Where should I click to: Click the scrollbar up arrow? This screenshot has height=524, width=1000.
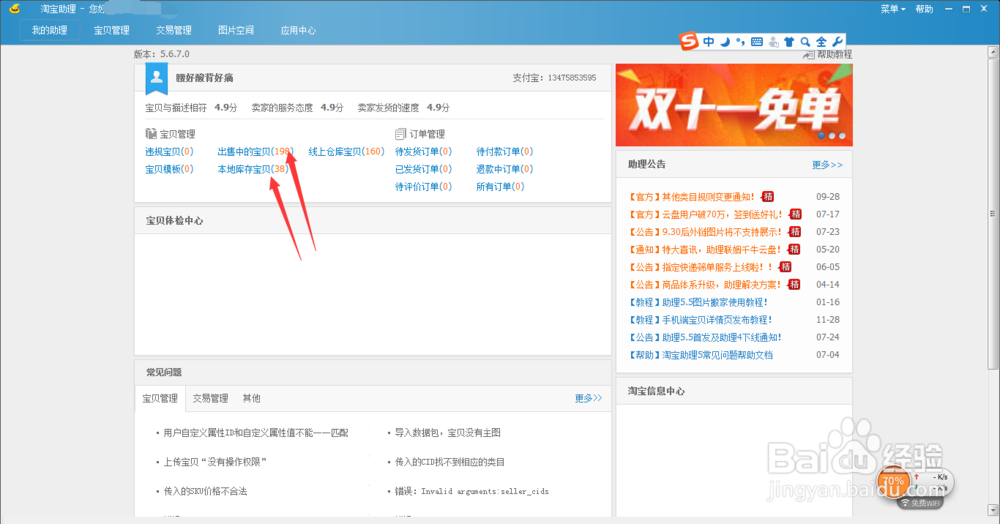(x=993, y=52)
